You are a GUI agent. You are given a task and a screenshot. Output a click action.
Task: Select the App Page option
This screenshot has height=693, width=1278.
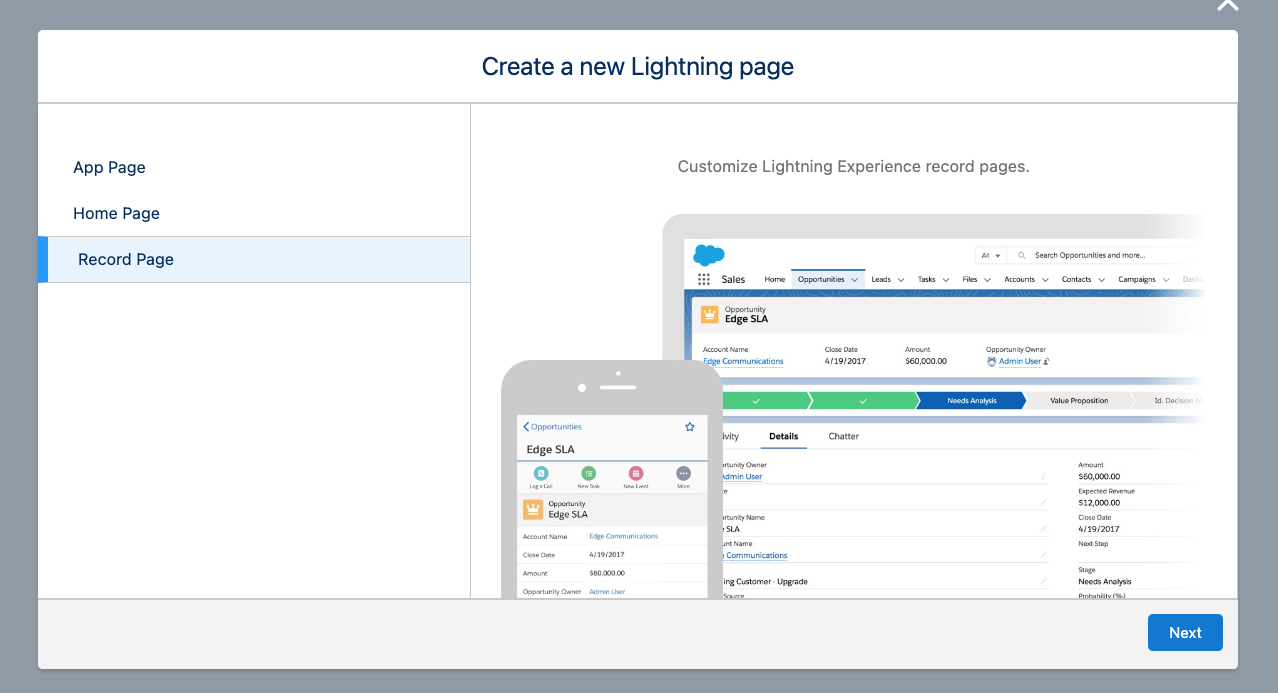point(109,167)
